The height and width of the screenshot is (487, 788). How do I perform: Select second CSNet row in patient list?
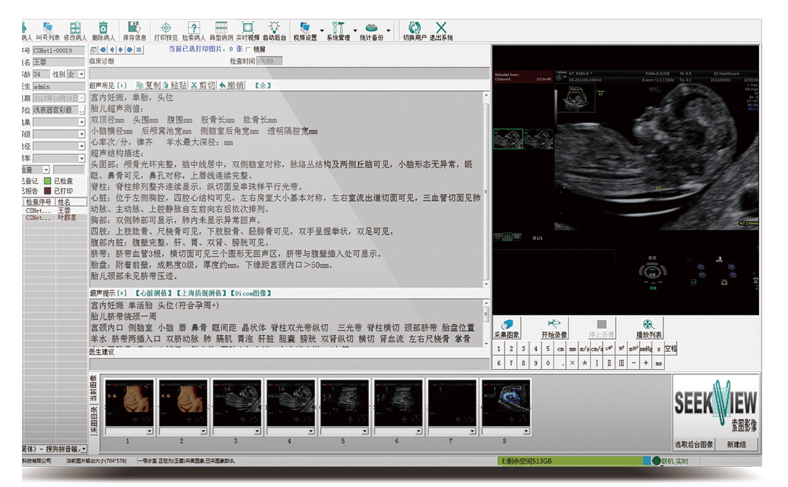[x=54, y=218]
